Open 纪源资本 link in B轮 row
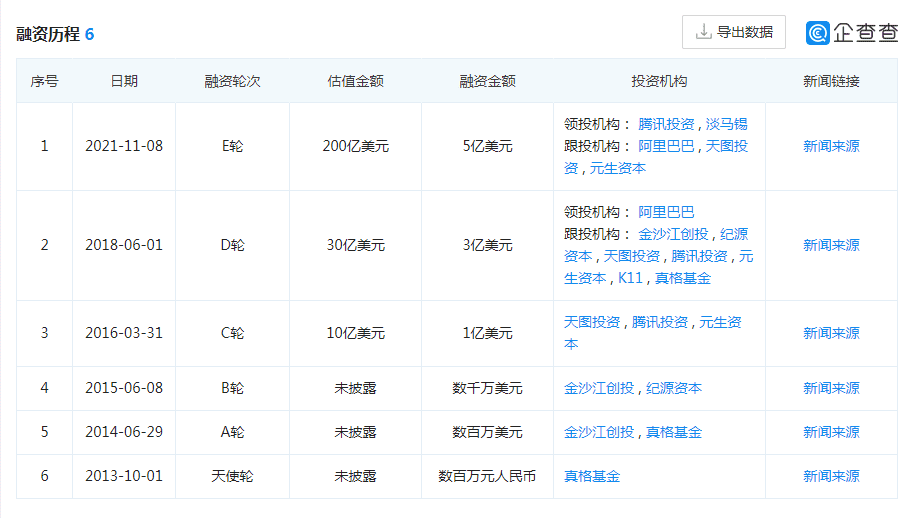The height and width of the screenshot is (518, 908). tap(673, 388)
